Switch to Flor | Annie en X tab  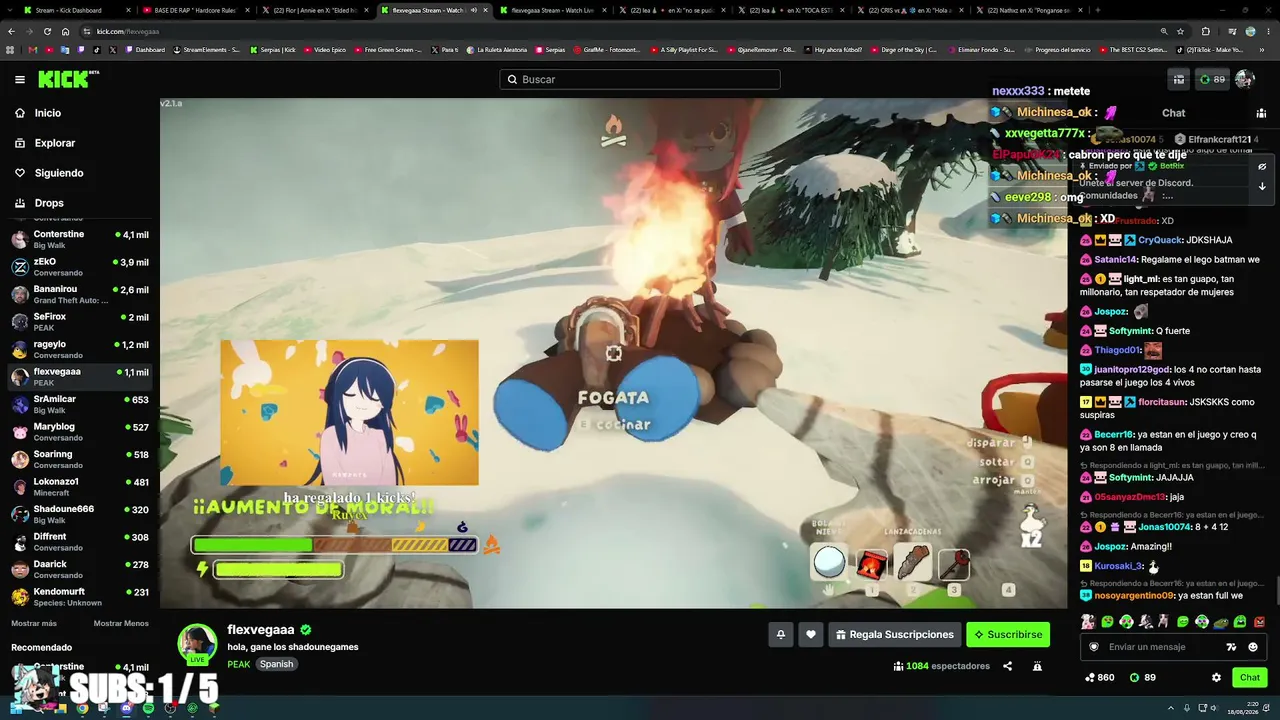point(315,10)
